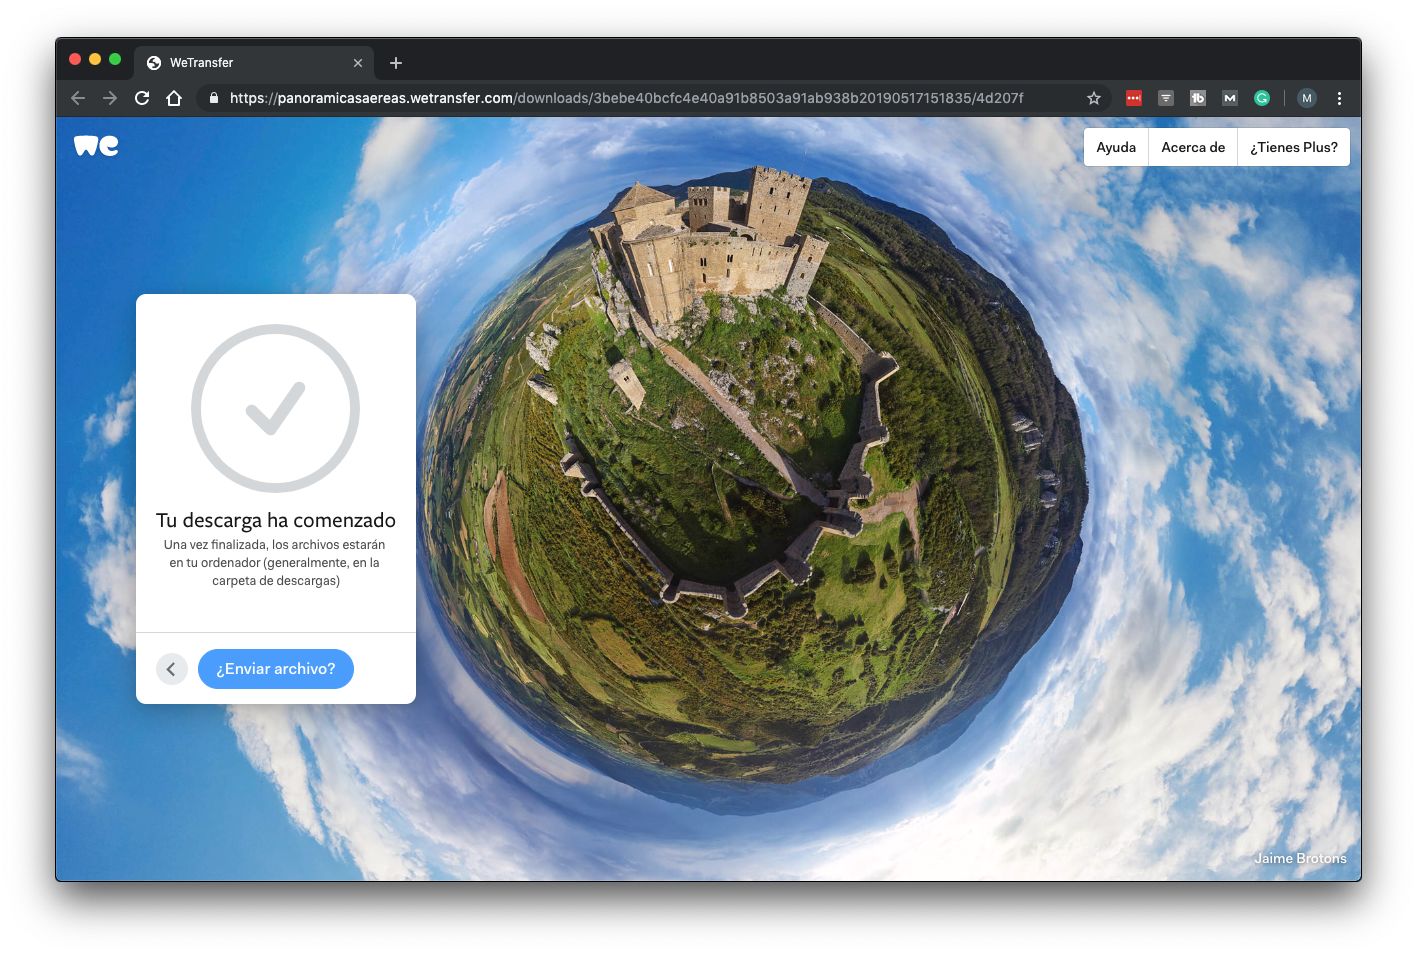
Task: Bookmark this page with the star
Action: [x=1094, y=98]
